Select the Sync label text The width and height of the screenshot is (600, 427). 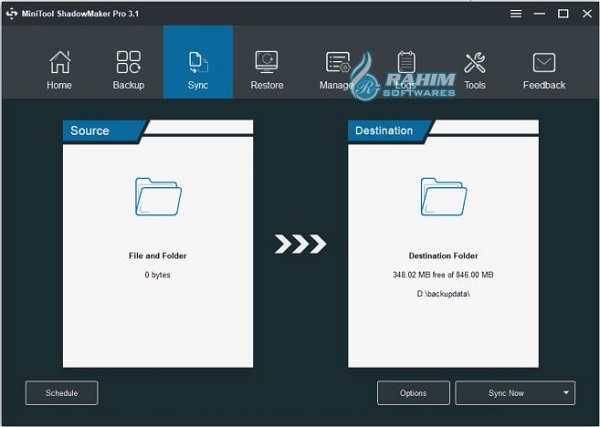(x=198, y=85)
